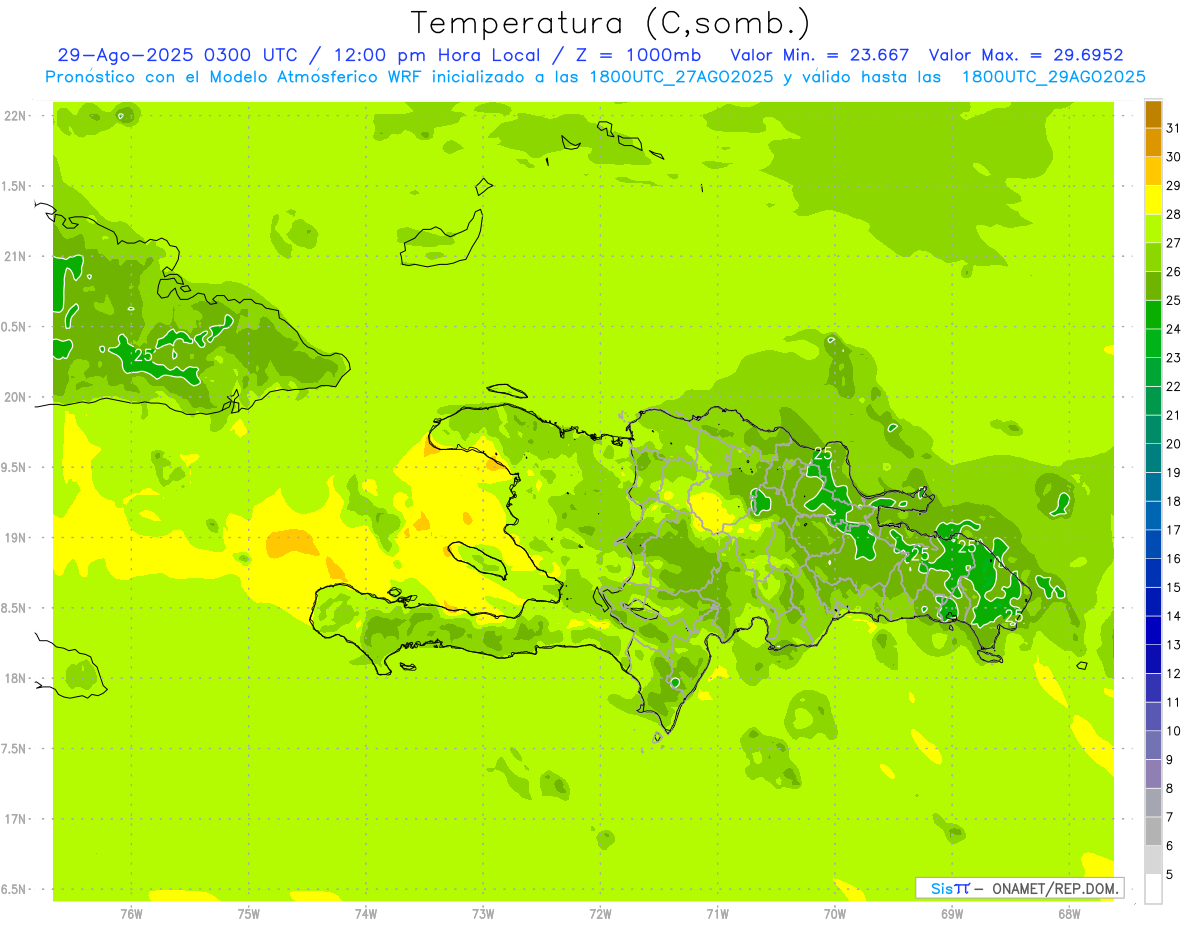1200x927 pixels.
Task: Click the yellow legend swatch between 28 and 29
Action: point(1153,200)
